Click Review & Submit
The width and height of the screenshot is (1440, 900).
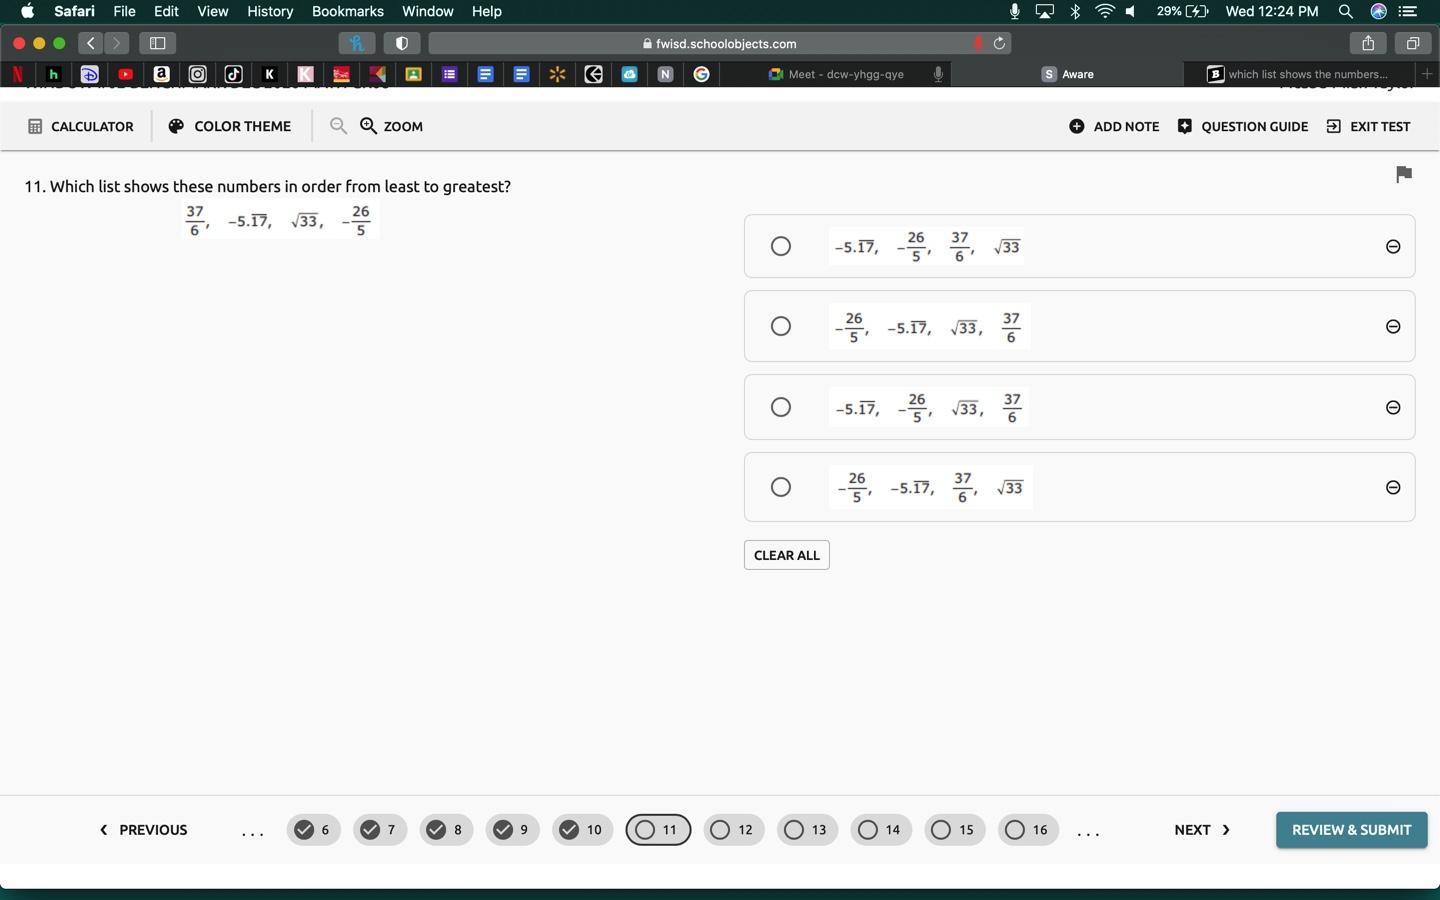1351,830
